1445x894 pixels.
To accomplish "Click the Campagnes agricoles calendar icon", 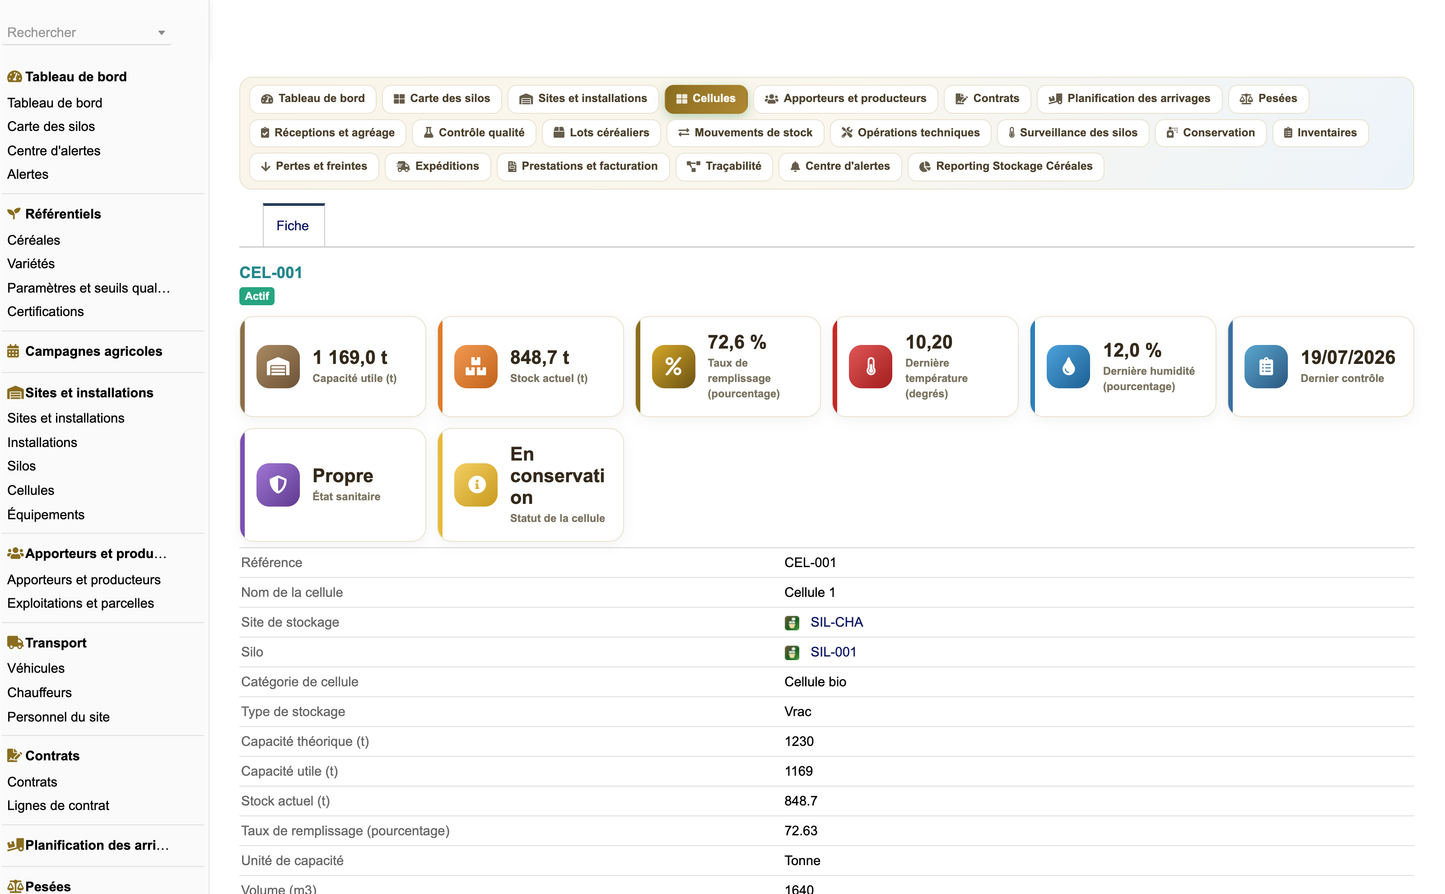I will [x=13, y=351].
